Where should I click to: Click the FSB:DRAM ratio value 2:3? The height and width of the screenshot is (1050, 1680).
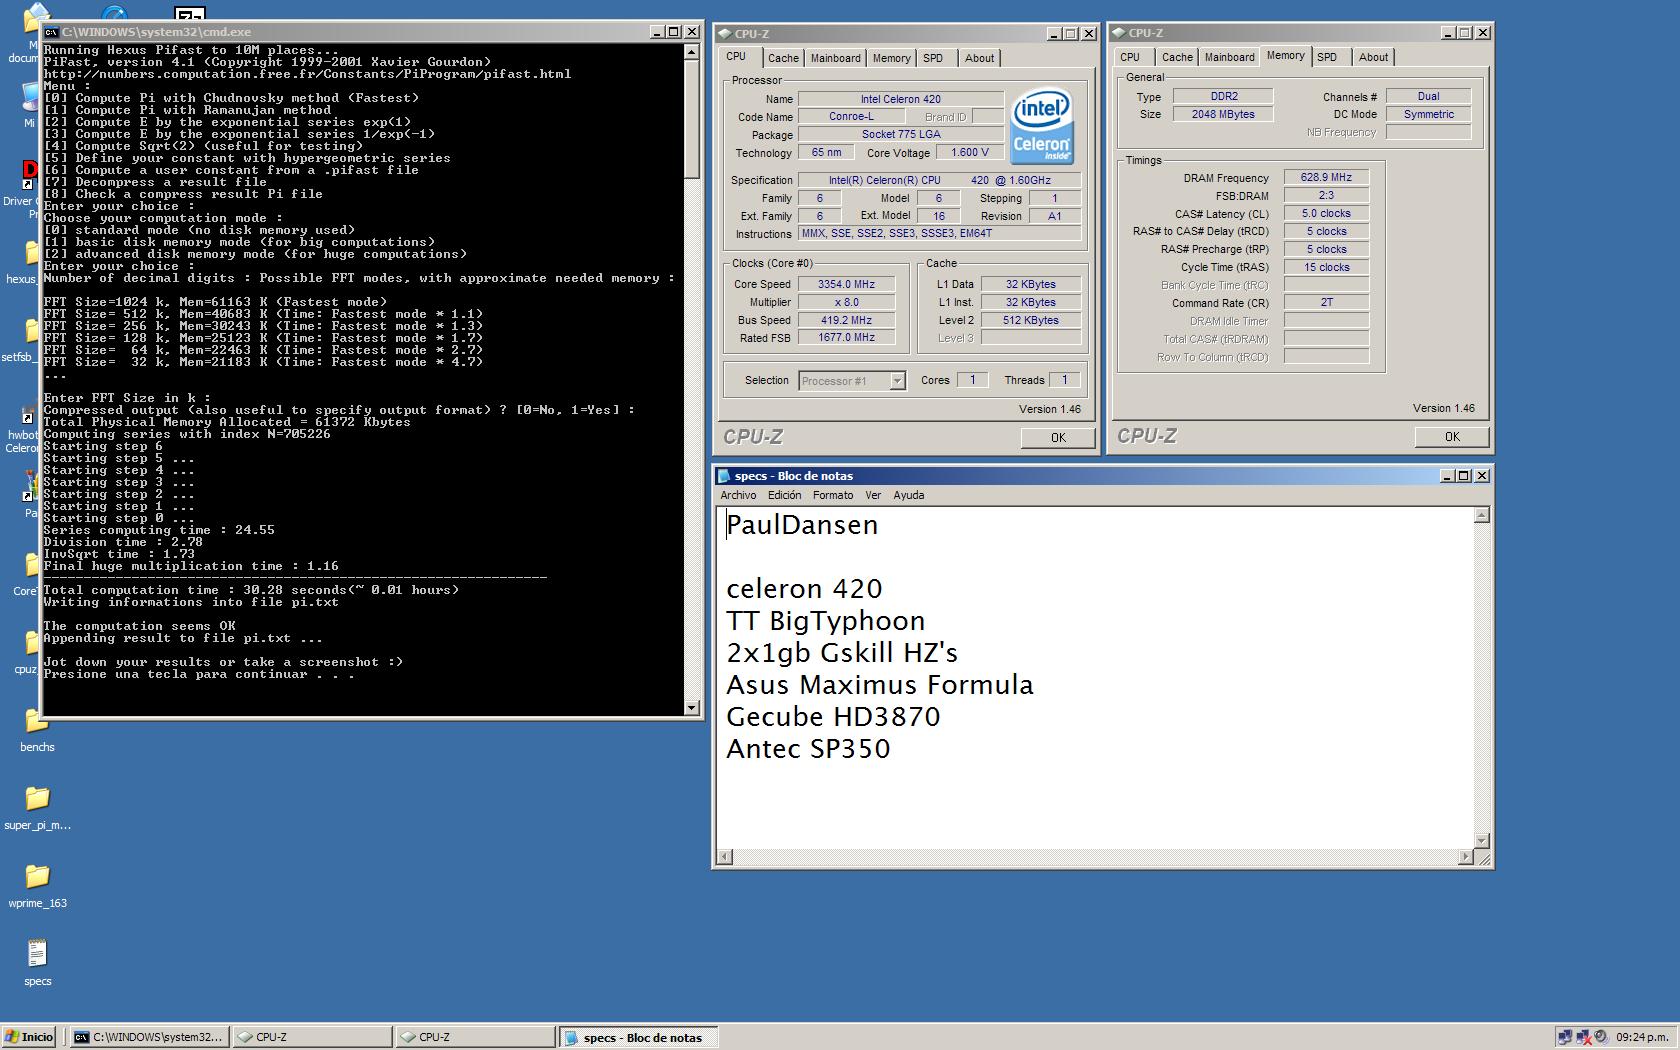coord(1326,195)
